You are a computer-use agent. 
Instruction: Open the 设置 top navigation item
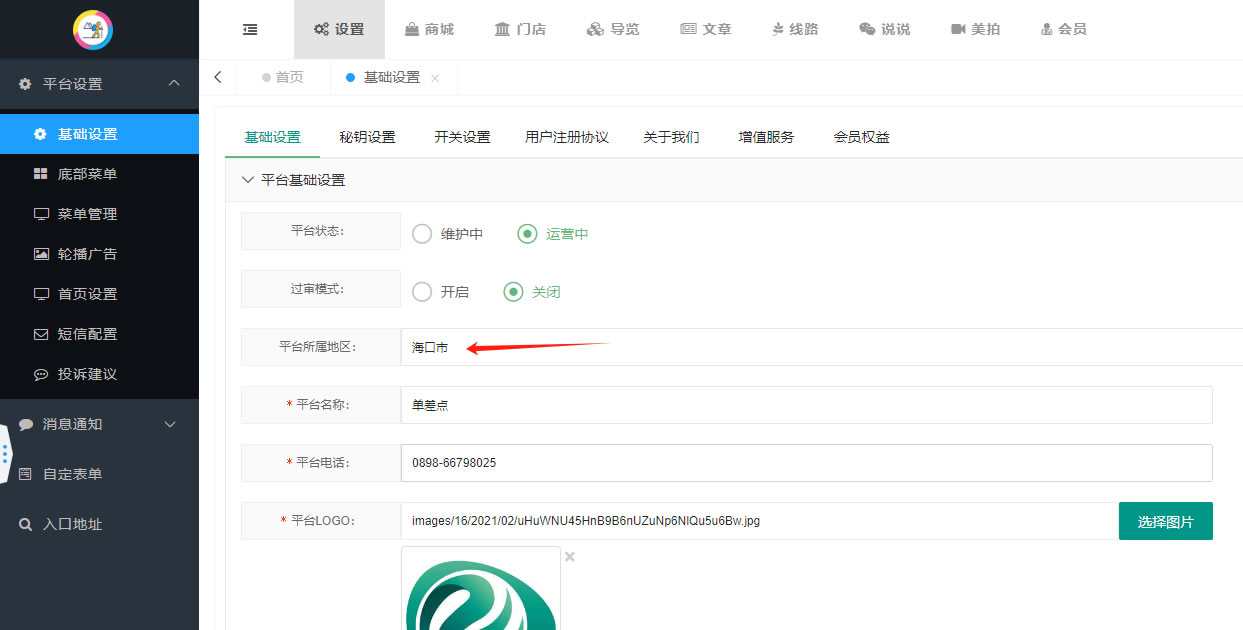339,30
